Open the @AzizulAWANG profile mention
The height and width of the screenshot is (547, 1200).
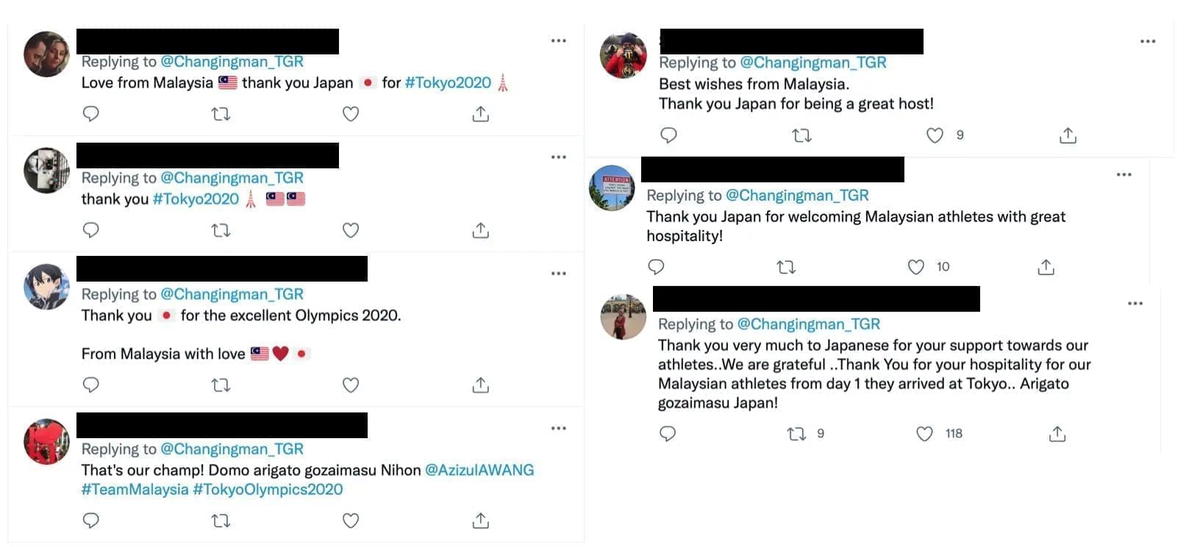[x=480, y=470]
